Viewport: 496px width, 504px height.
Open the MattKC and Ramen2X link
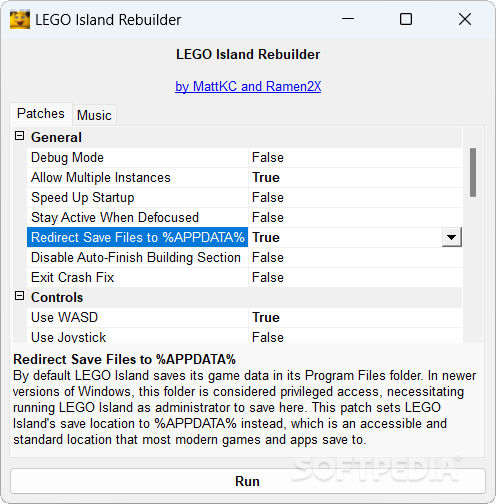point(248,86)
